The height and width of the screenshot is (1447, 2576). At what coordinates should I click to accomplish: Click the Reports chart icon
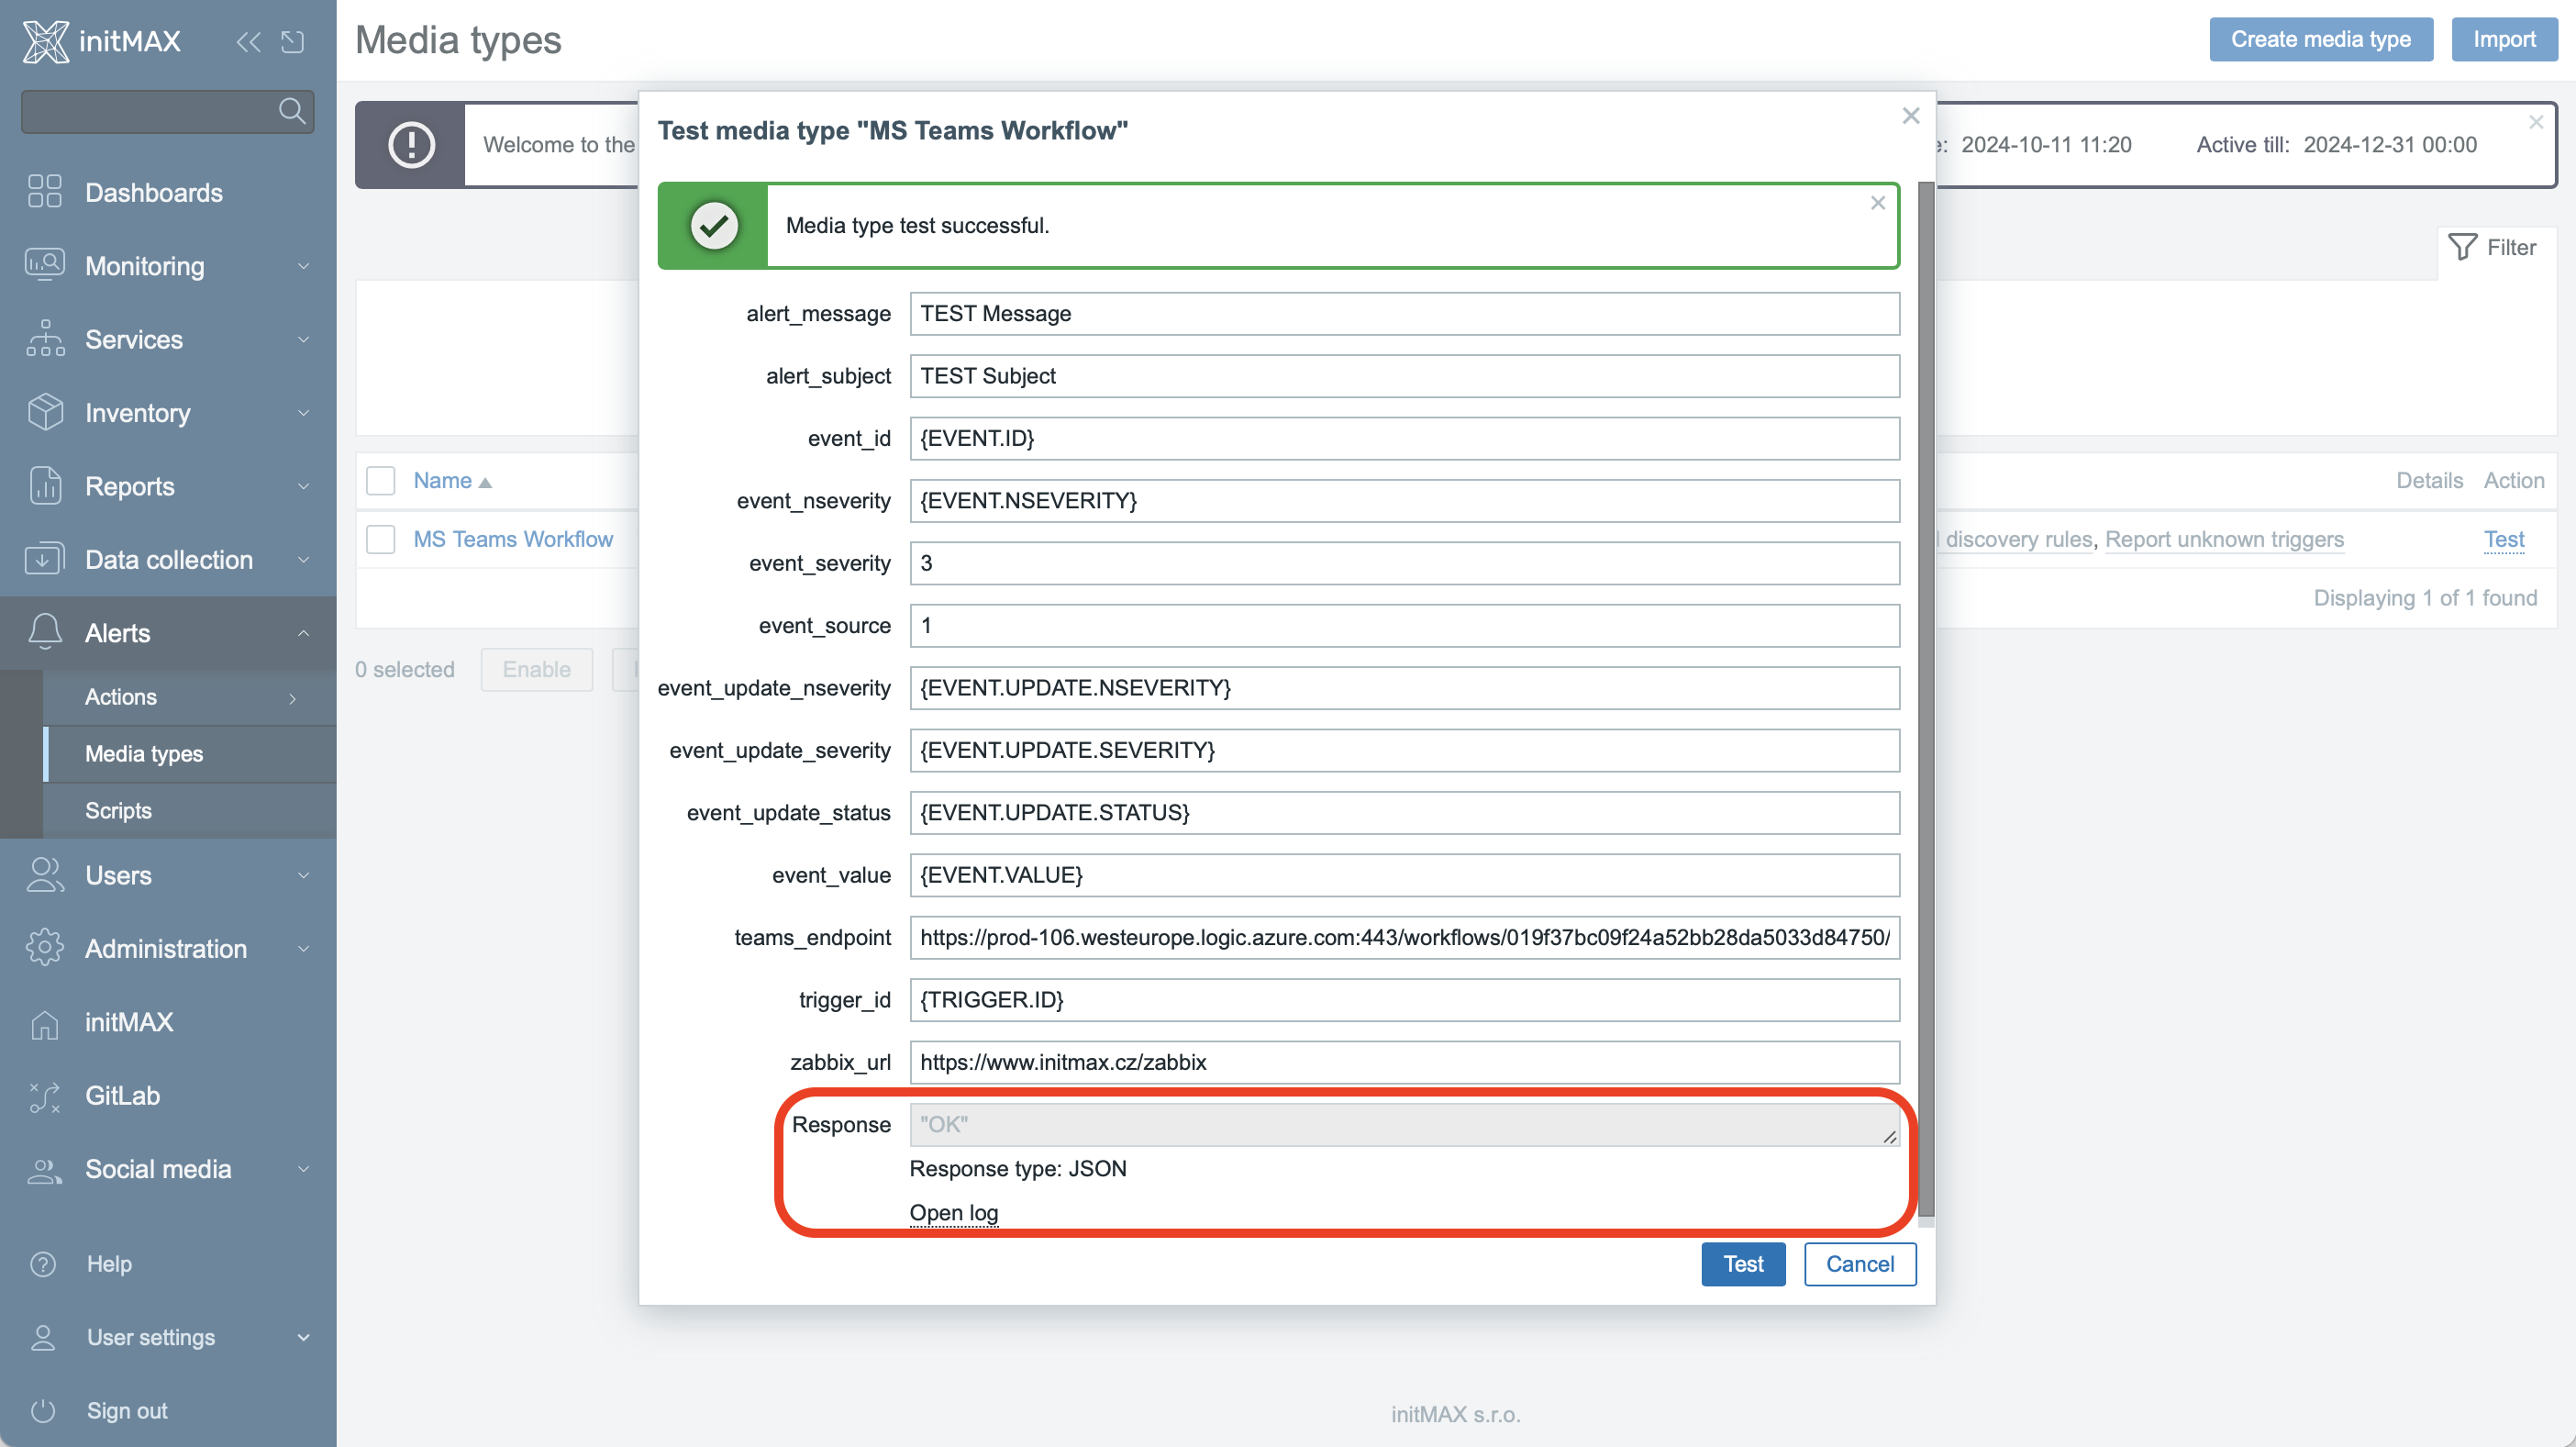(x=45, y=486)
